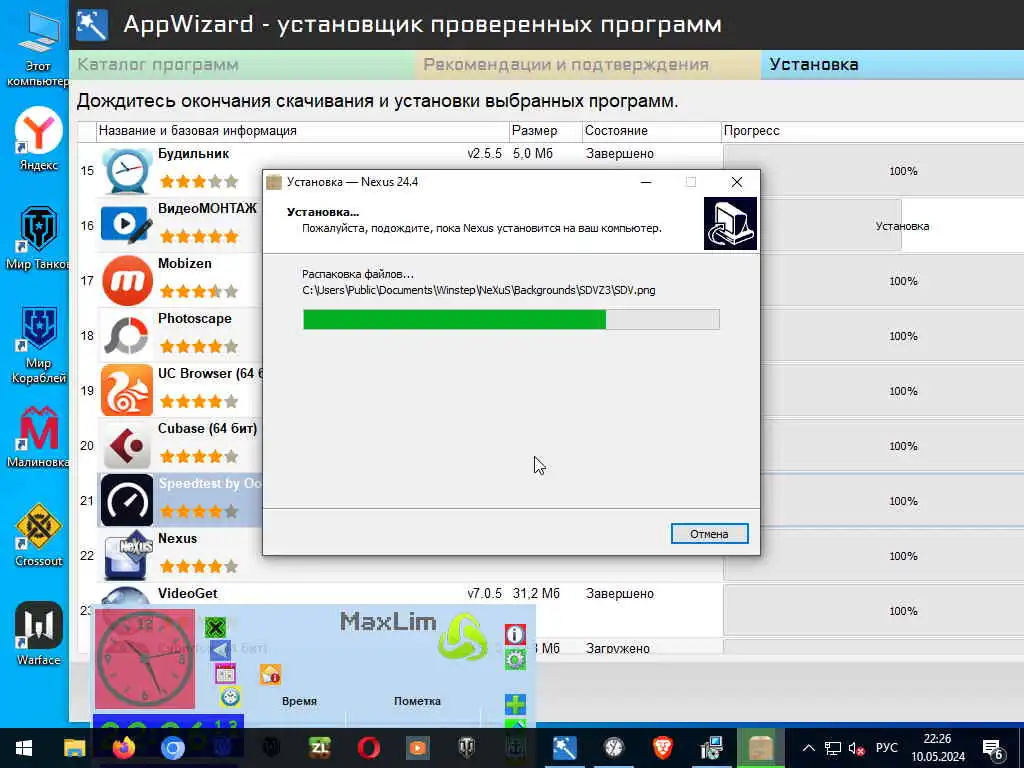Click the Speedtest gauge icon

pyautogui.click(x=127, y=501)
